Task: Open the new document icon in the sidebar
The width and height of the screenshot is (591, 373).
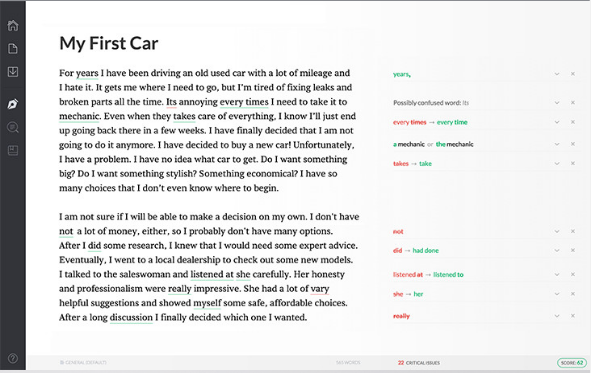Action: 13,49
